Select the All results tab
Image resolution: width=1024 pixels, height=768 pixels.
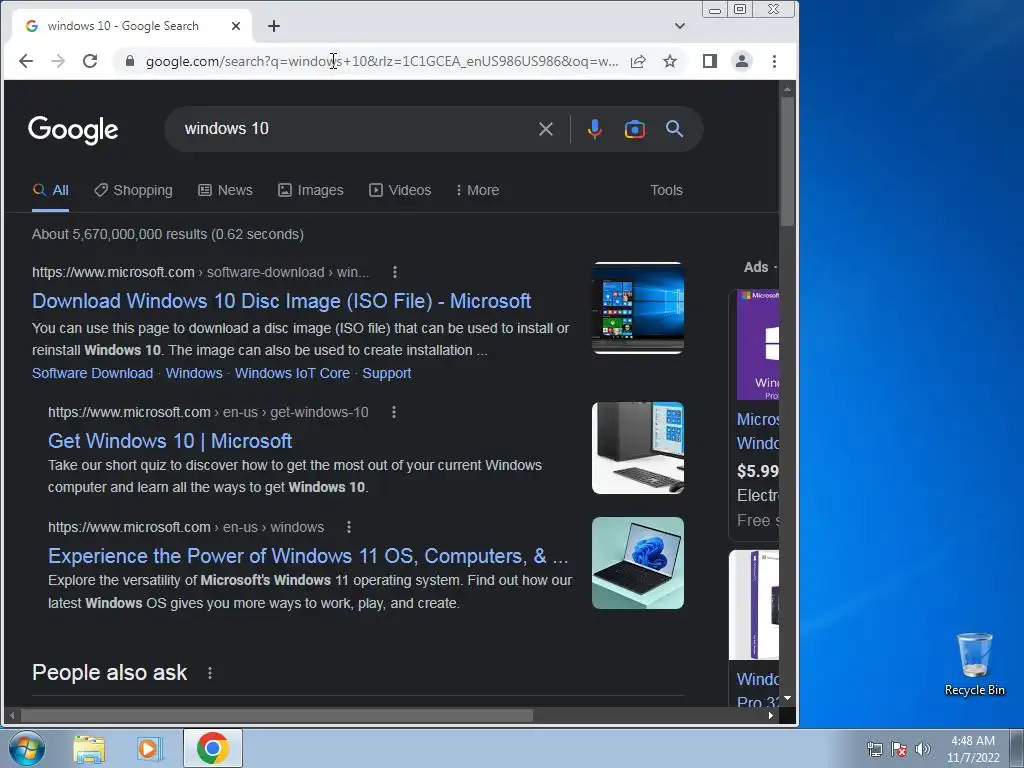(50, 190)
